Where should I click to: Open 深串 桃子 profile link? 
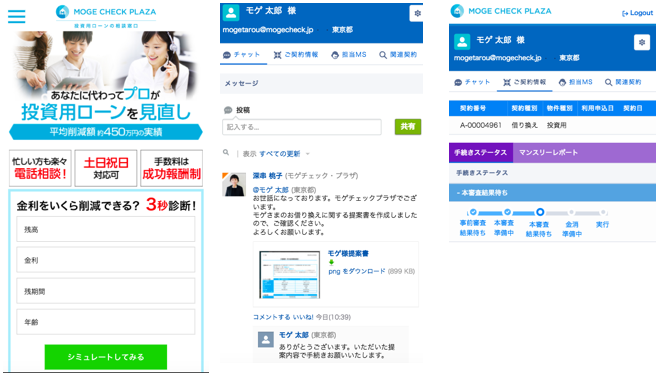268,176
